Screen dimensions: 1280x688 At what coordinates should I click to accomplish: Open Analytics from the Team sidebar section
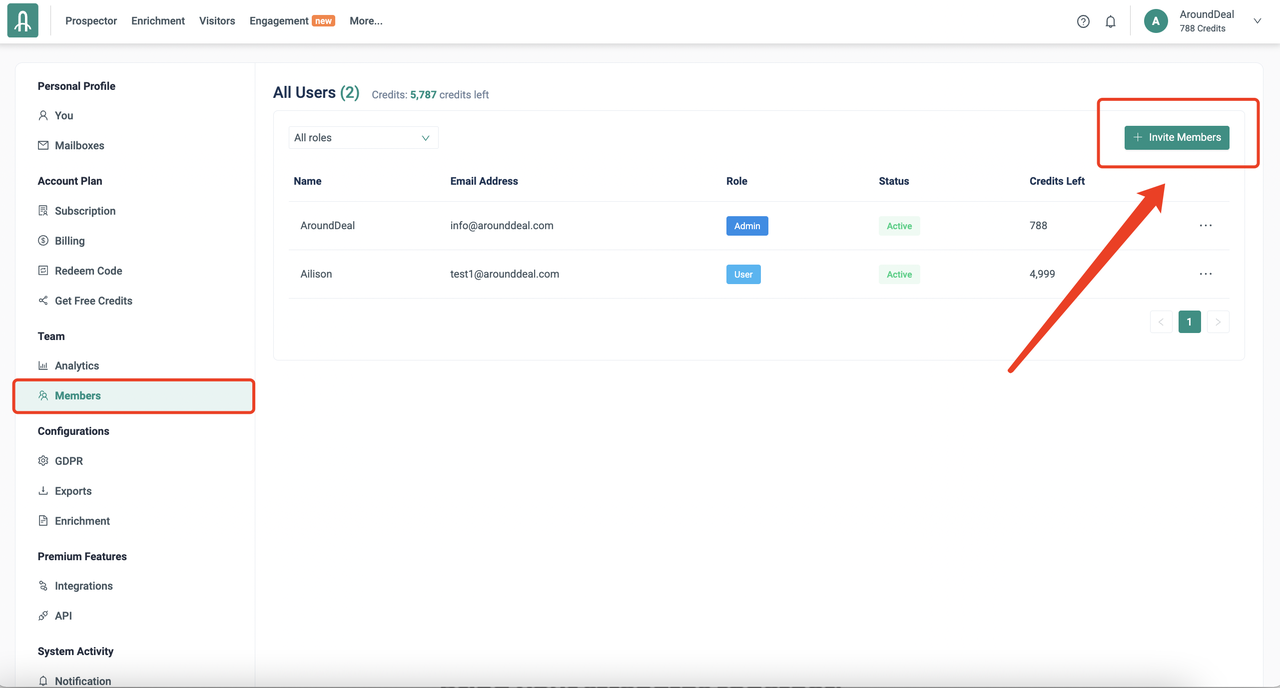(x=76, y=366)
